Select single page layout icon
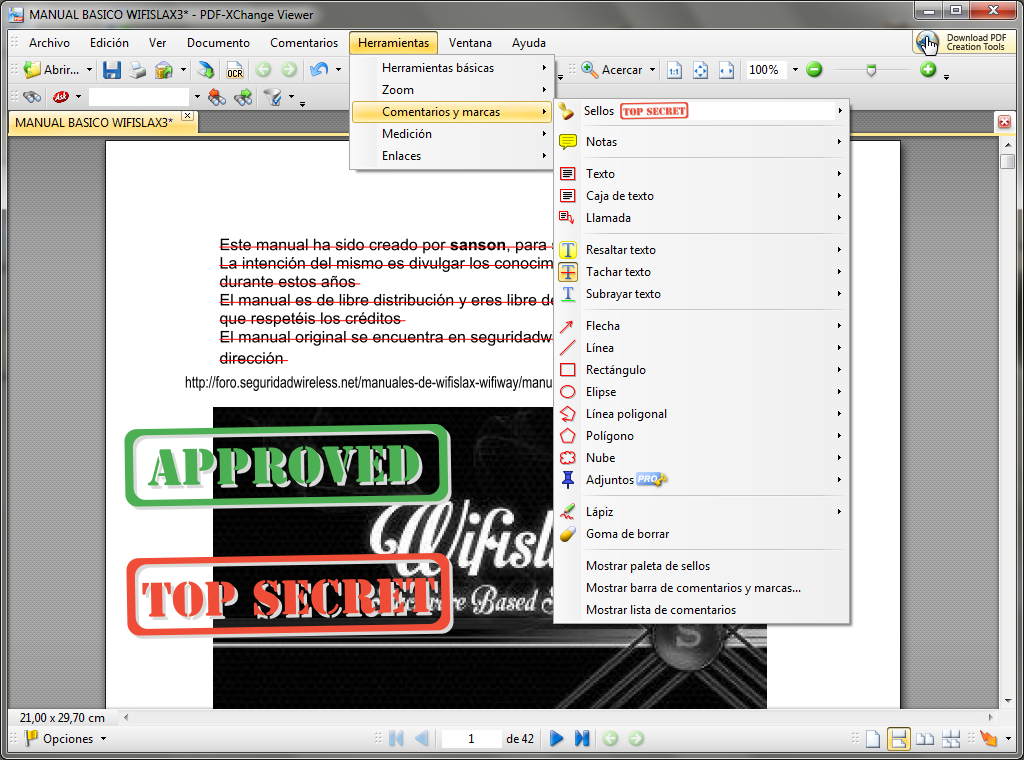This screenshot has width=1024, height=760. point(873,739)
